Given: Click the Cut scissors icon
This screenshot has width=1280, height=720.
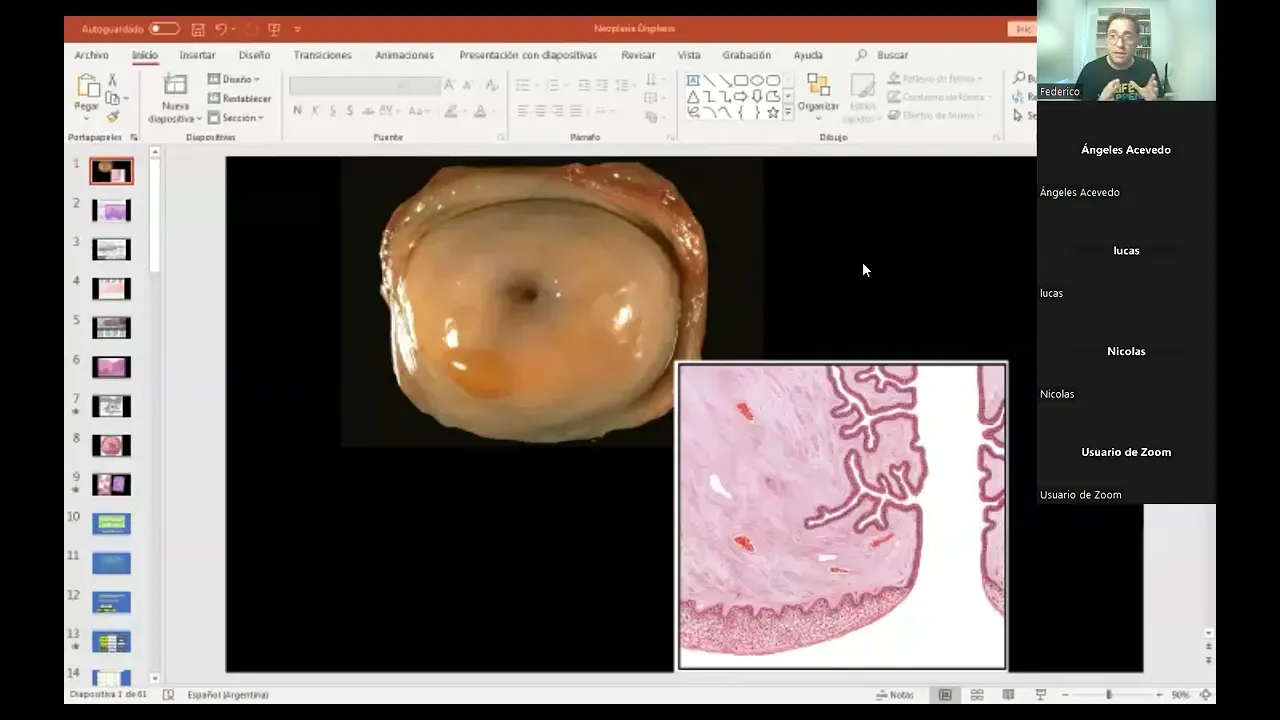Looking at the screenshot, I should [x=112, y=79].
